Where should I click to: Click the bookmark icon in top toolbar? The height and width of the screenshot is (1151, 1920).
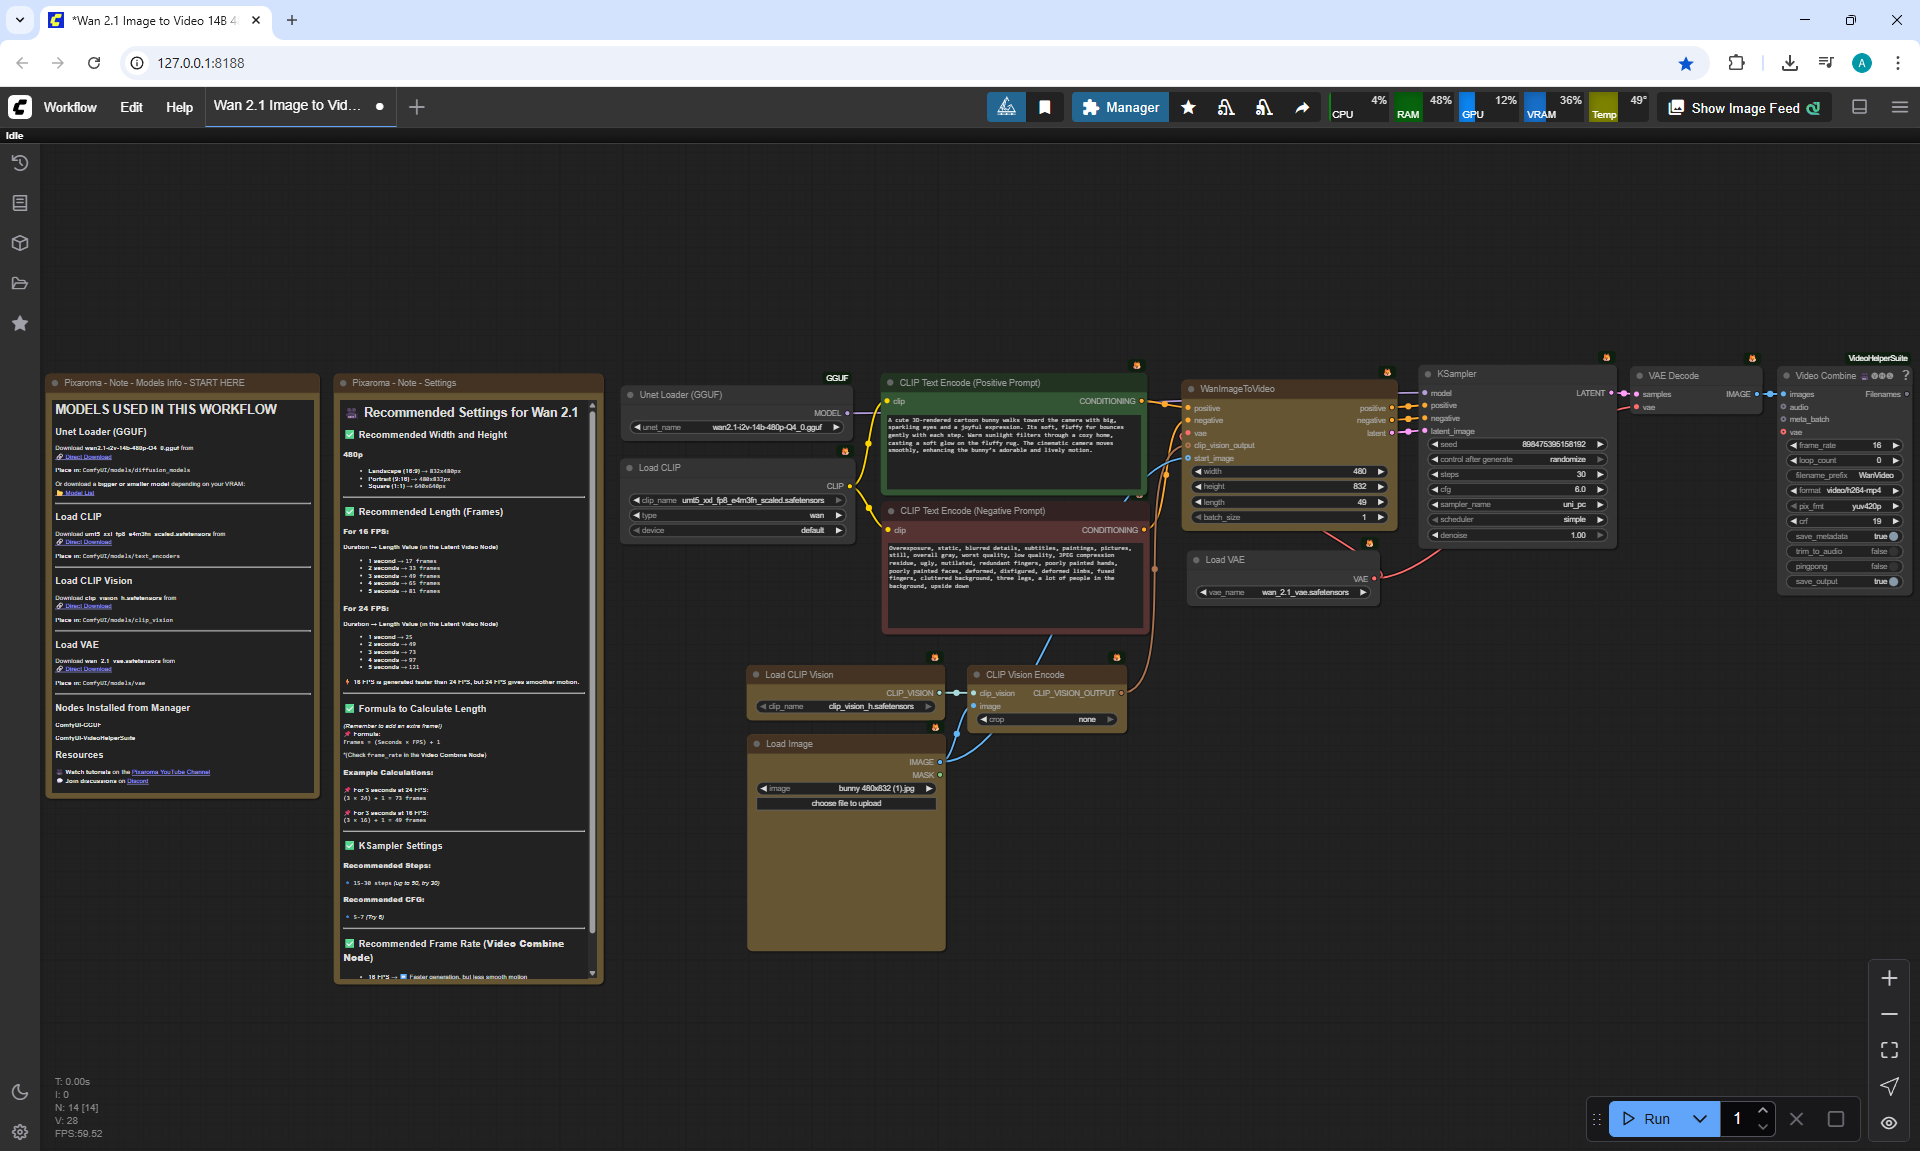[1045, 107]
